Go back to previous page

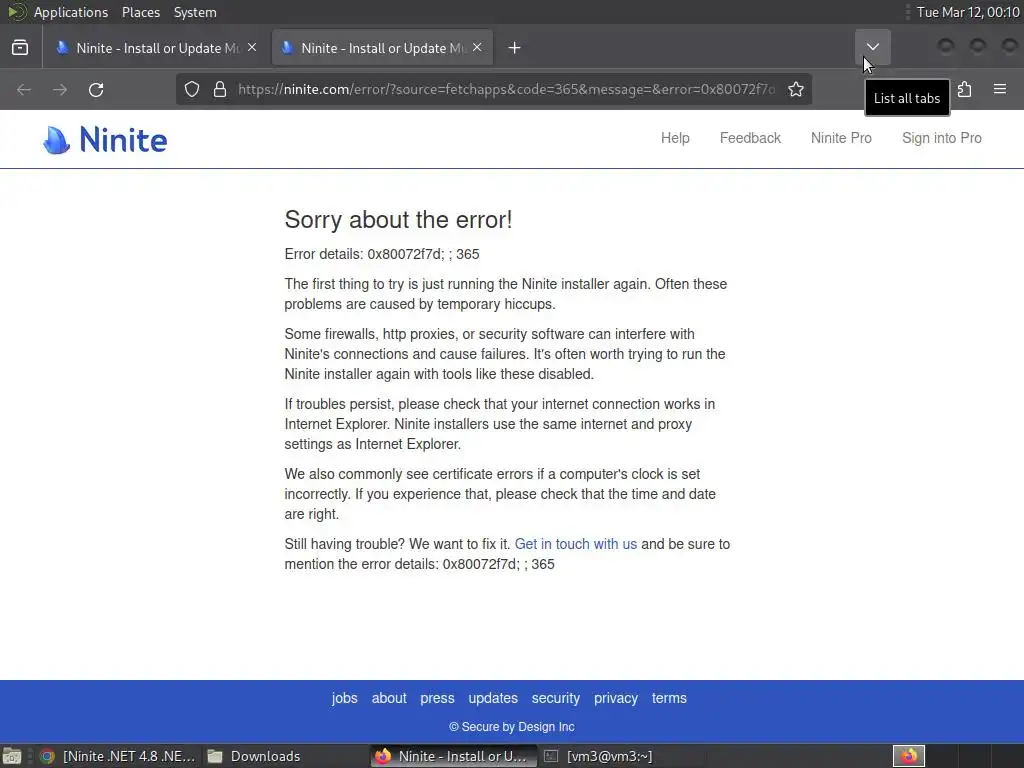tap(24, 89)
